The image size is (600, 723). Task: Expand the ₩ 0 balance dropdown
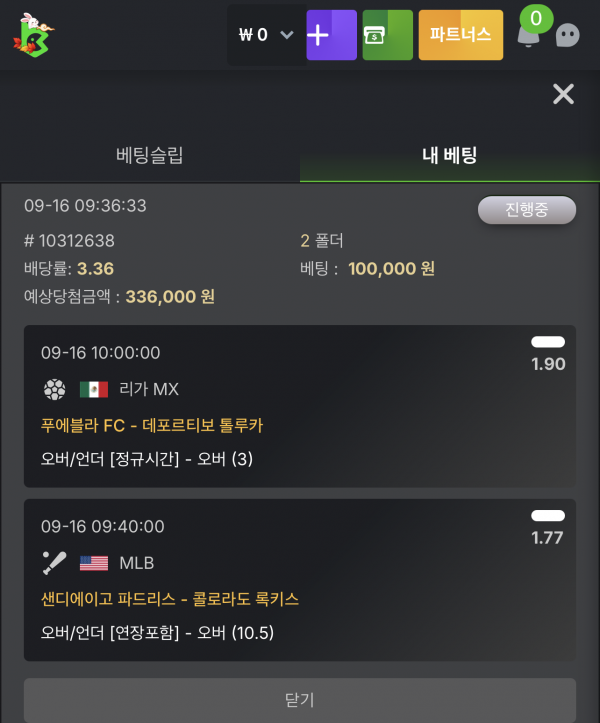pos(266,35)
